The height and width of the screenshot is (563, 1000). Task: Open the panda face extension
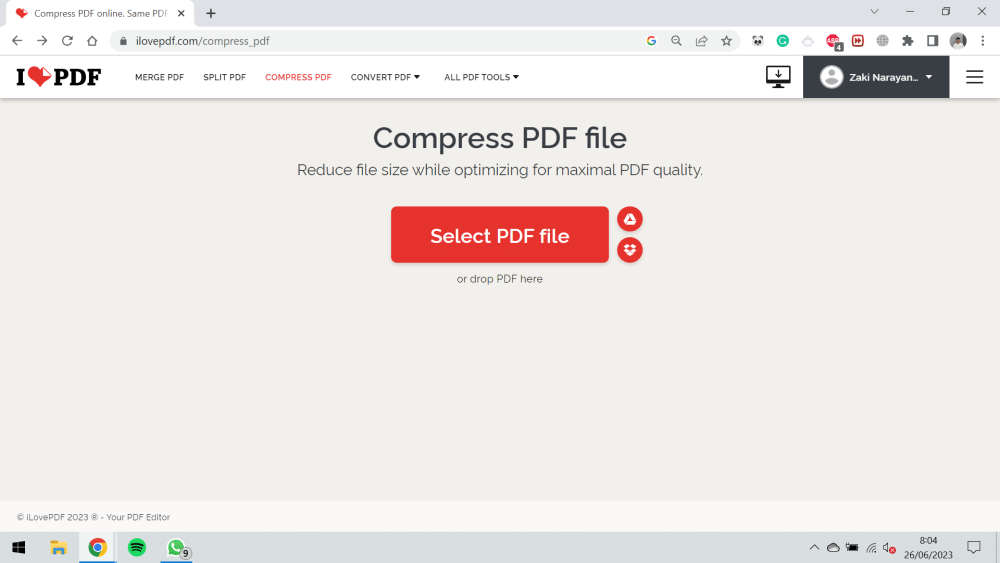click(758, 41)
